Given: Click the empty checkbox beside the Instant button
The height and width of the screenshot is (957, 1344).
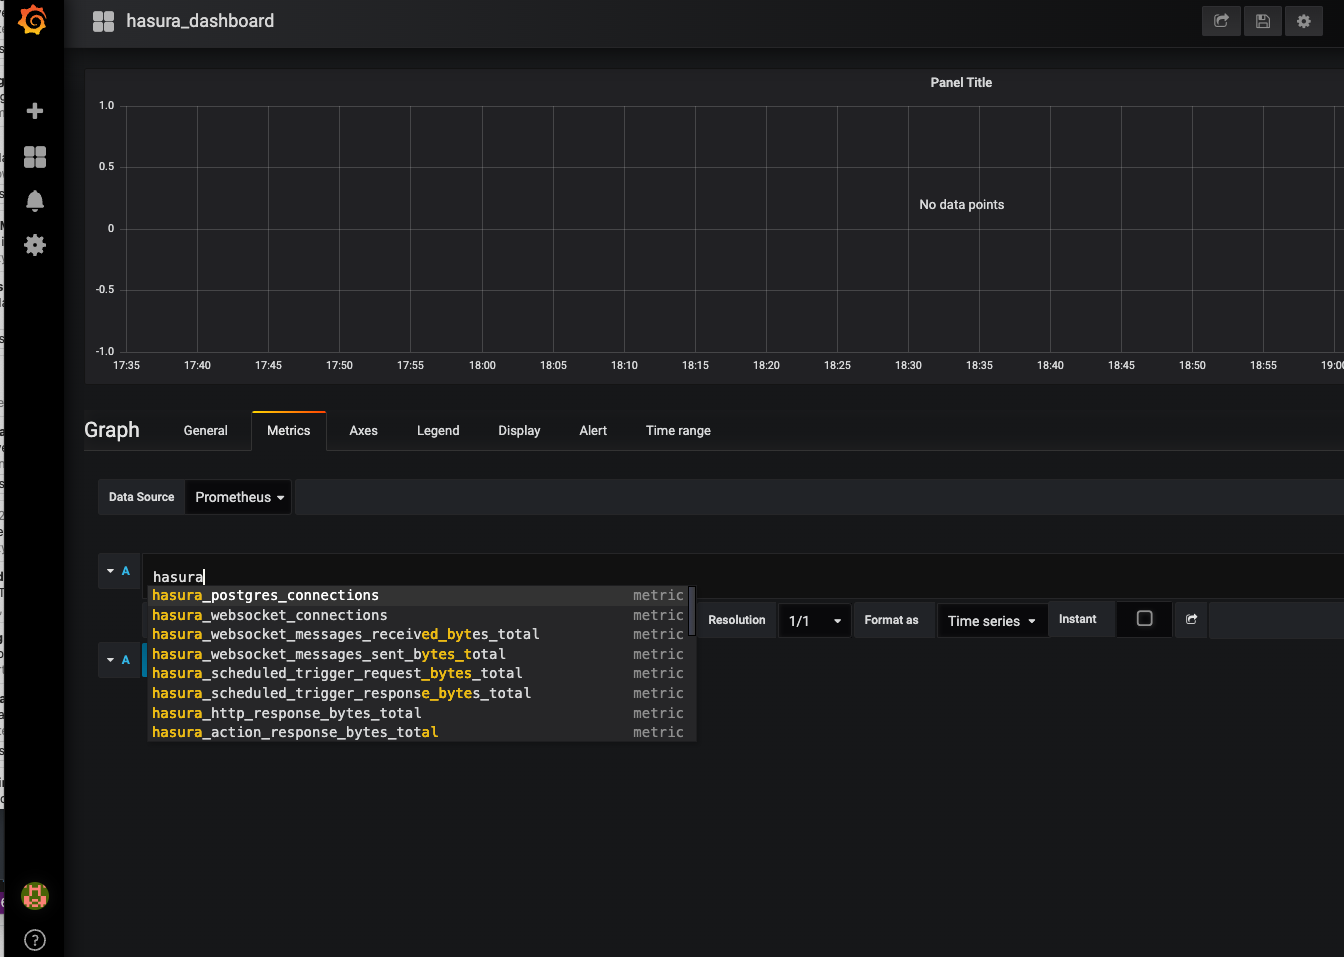Looking at the screenshot, I should 1143,619.
